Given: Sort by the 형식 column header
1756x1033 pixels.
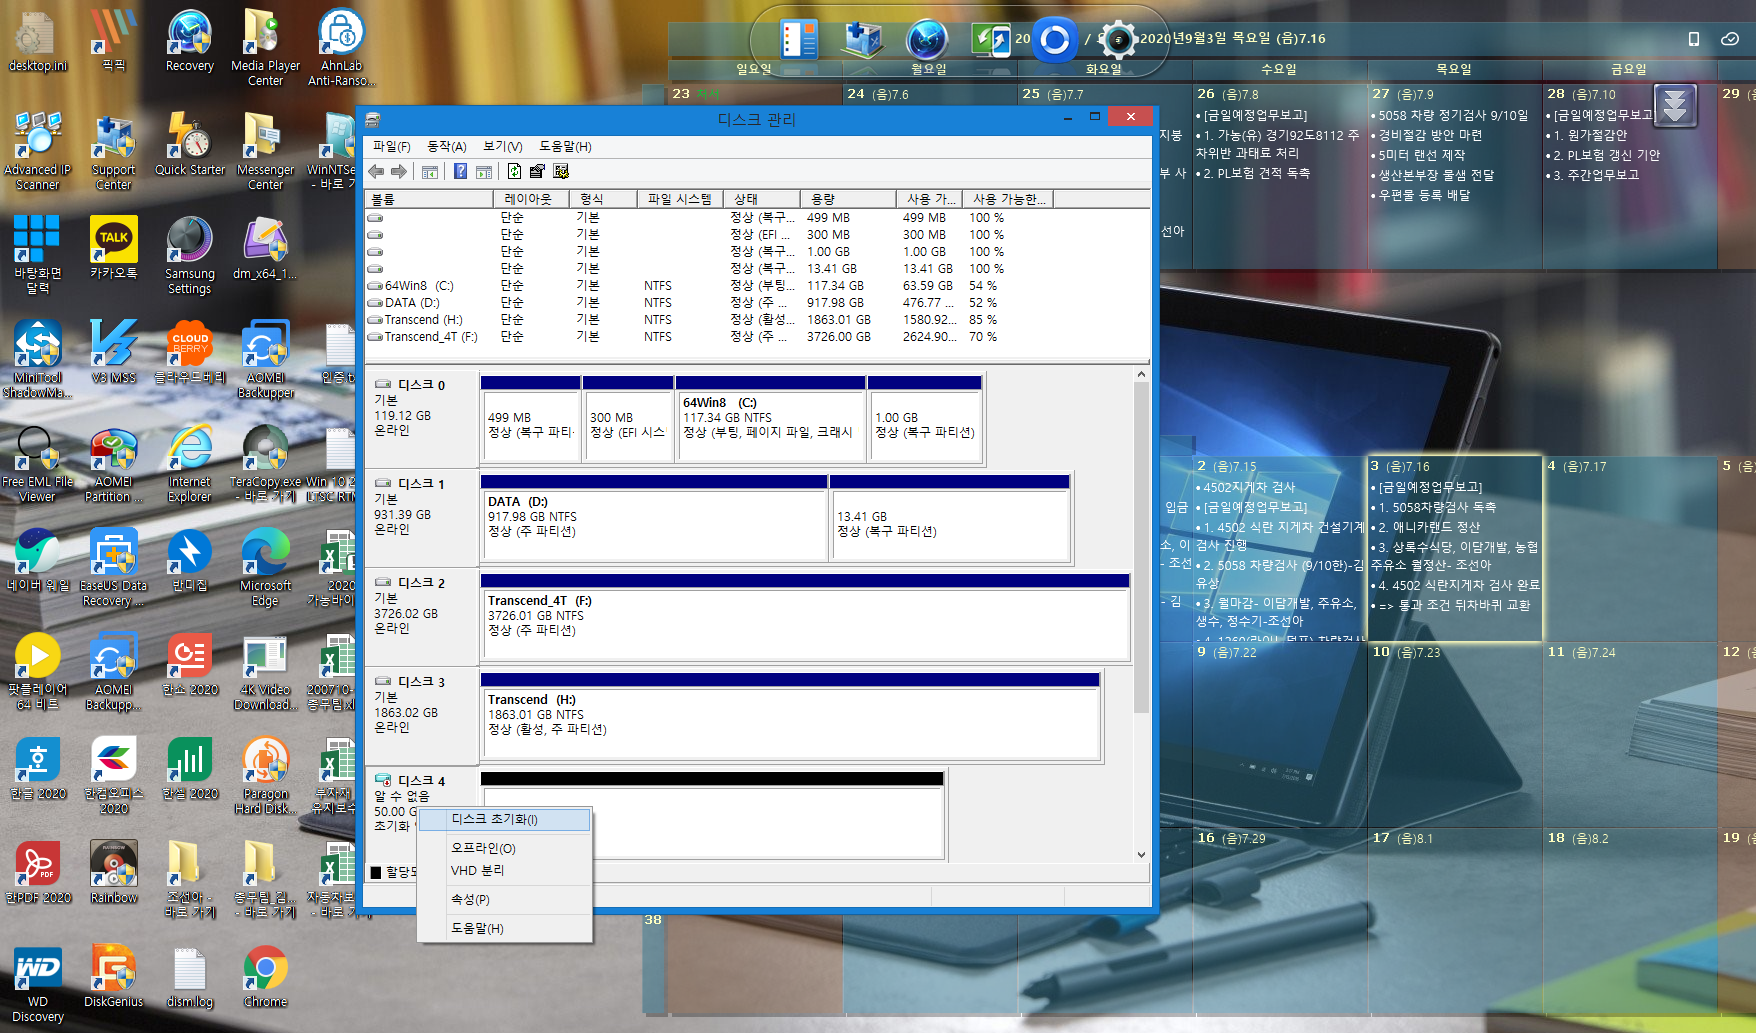Looking at the screenshot, I should 603,199.
